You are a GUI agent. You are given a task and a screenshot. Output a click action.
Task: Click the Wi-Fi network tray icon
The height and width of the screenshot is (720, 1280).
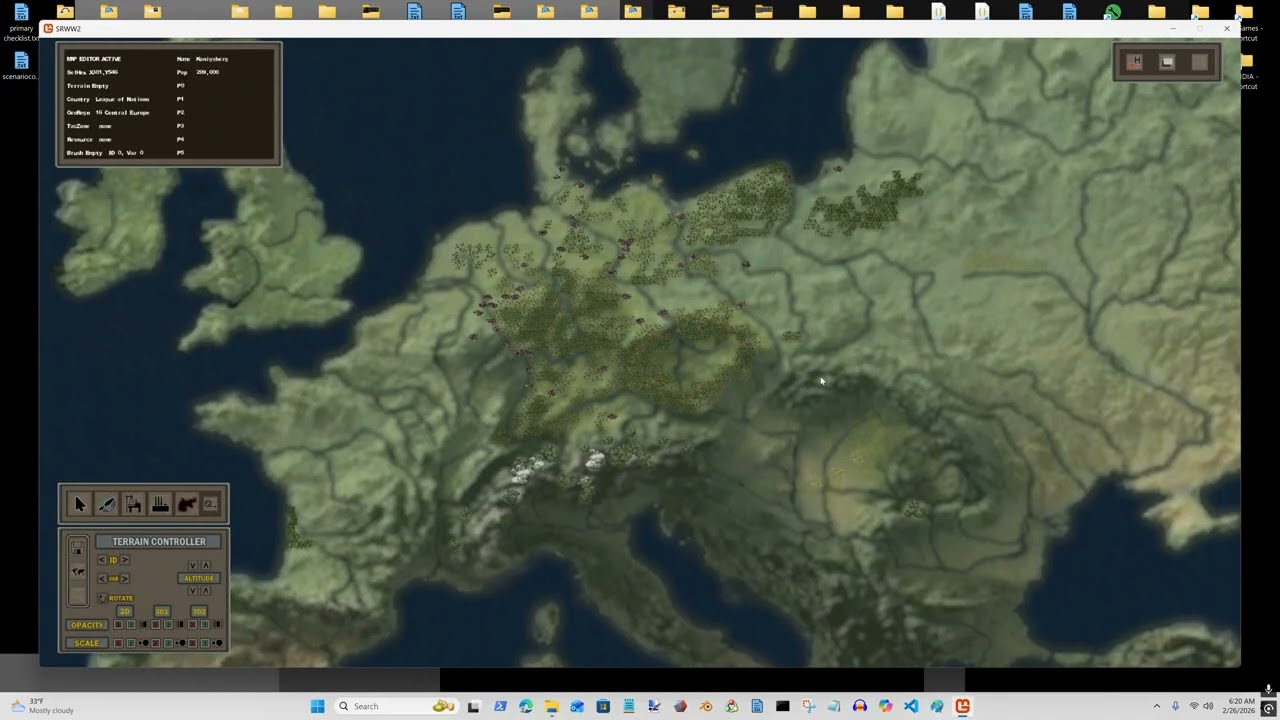tap(1193, 706)
